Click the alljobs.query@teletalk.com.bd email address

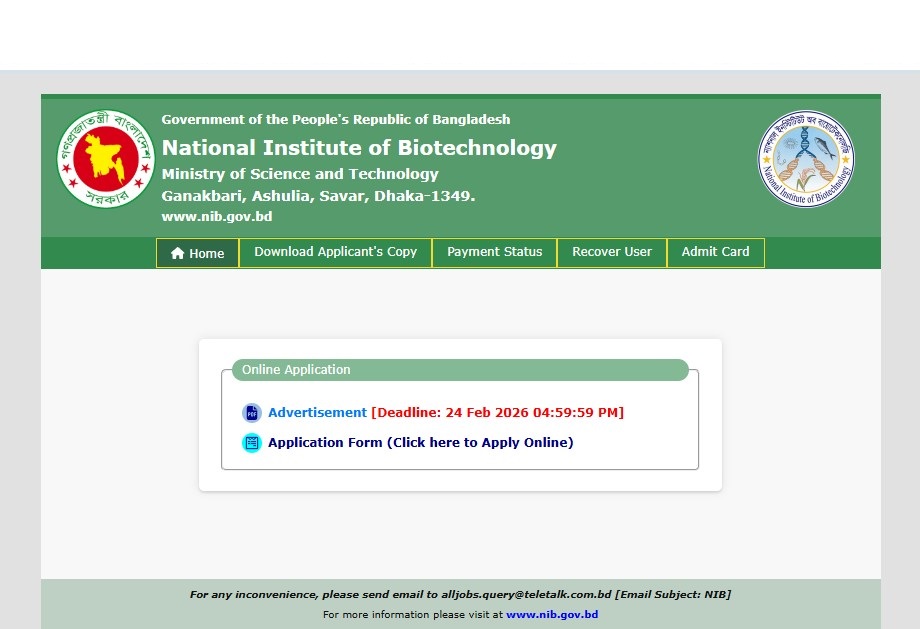[x=526, y=594]
